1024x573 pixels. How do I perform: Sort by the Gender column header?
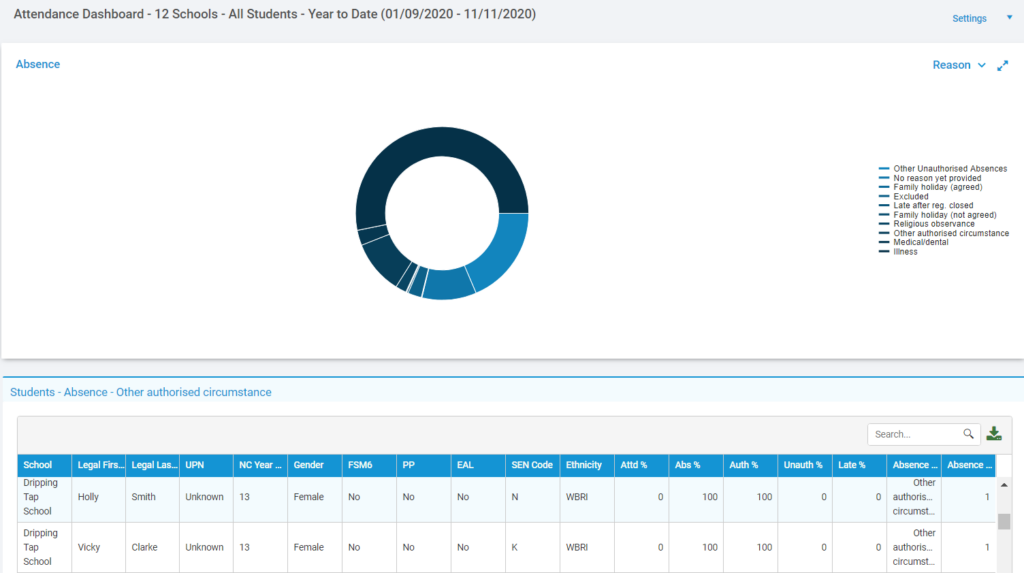pyautogui.click(x=315, y=465)
